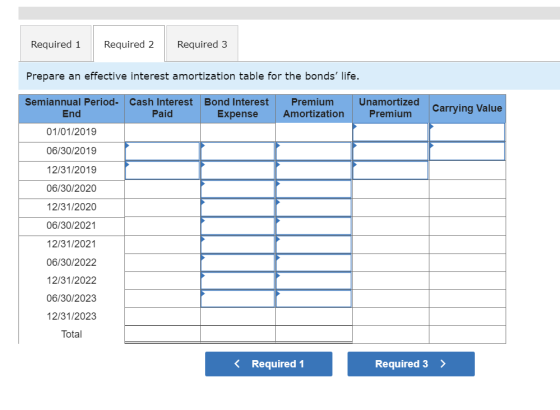Click the Total row Premium Amortization cell
Viewport: 560px width, 410px height.
coord(314,334)
